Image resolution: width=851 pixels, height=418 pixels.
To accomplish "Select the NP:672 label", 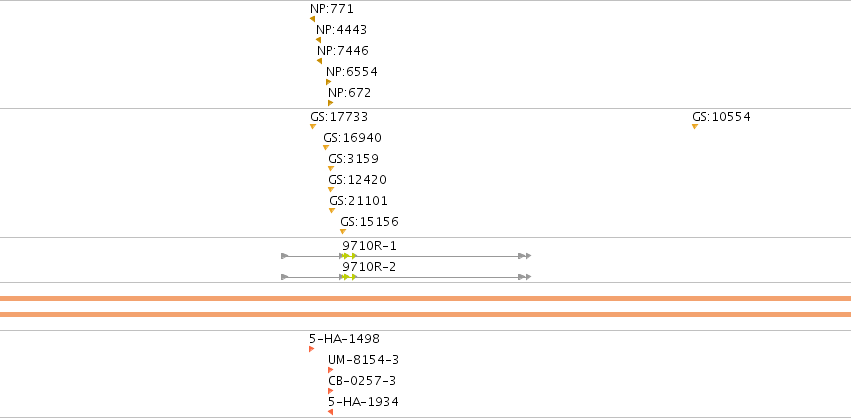I will point(350,93).
